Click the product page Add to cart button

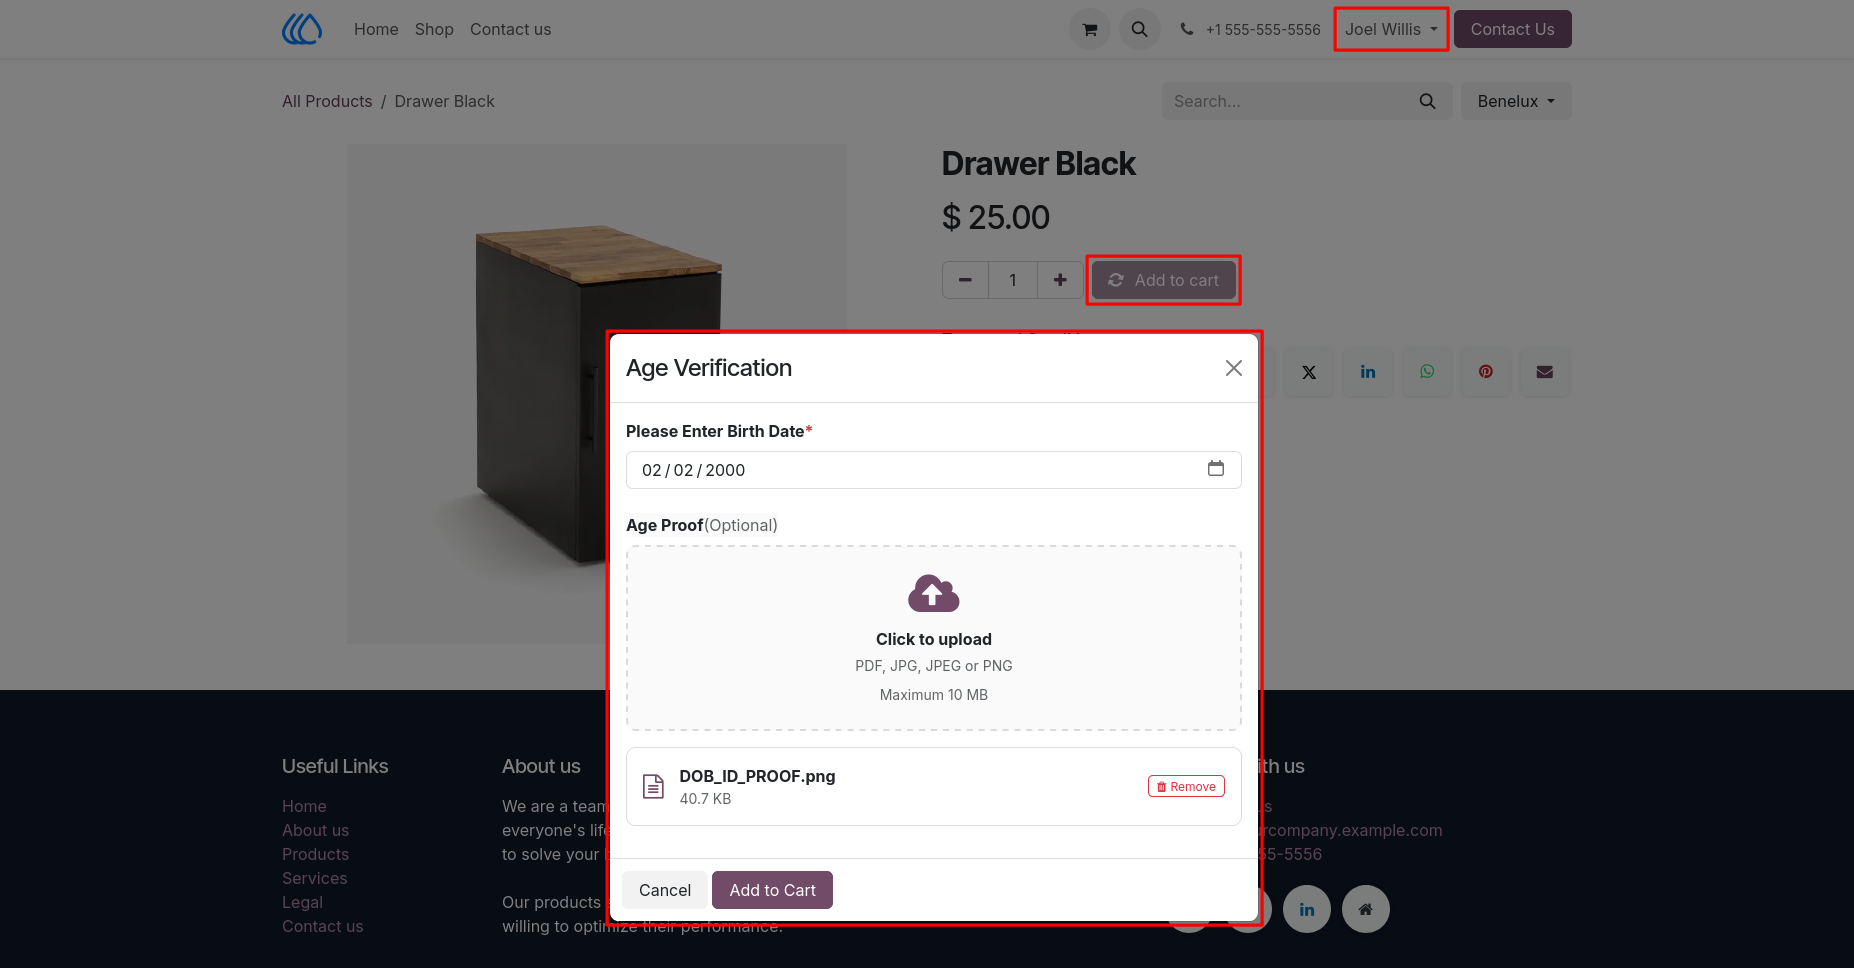(1163, 280)
